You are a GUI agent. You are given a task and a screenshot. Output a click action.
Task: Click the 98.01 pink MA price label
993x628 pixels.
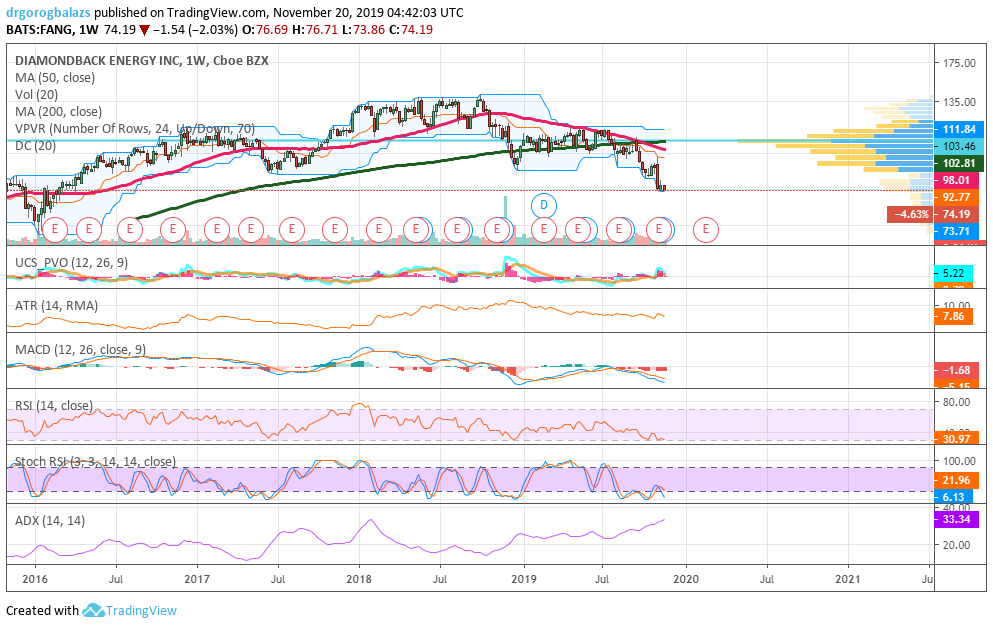tap(956, 180)
